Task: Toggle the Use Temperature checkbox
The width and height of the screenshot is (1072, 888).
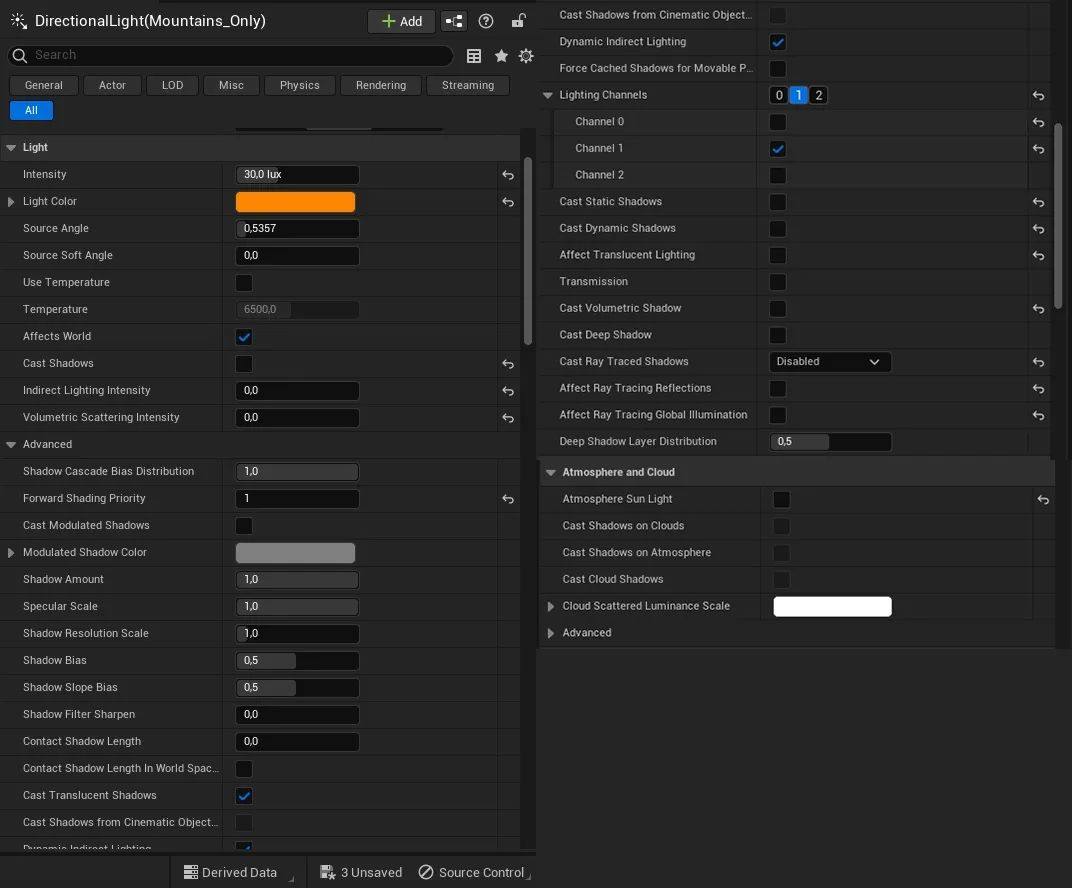Action: [x=244, y=283]
